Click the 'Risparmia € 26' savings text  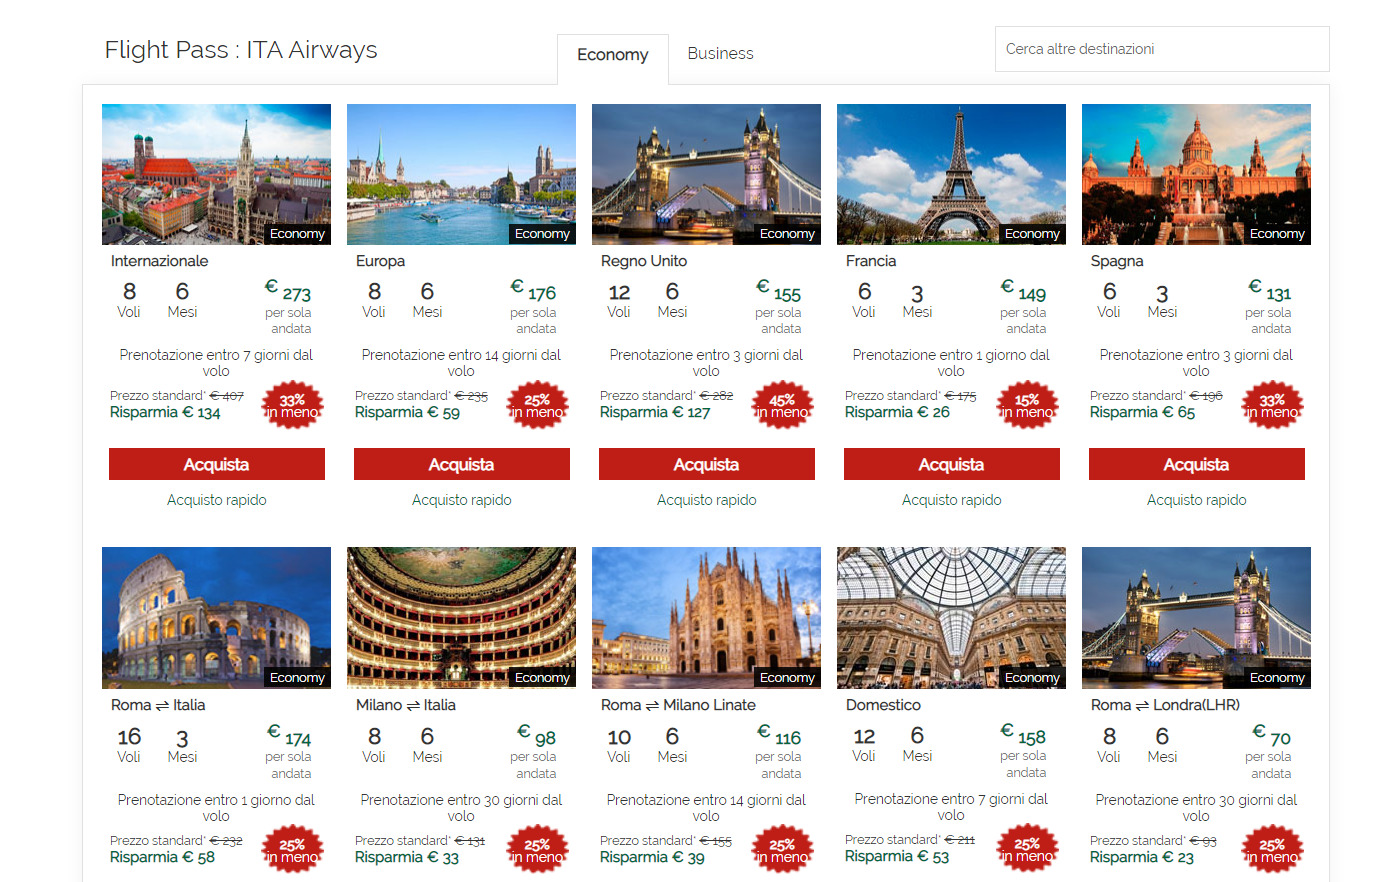pos(897,412)
